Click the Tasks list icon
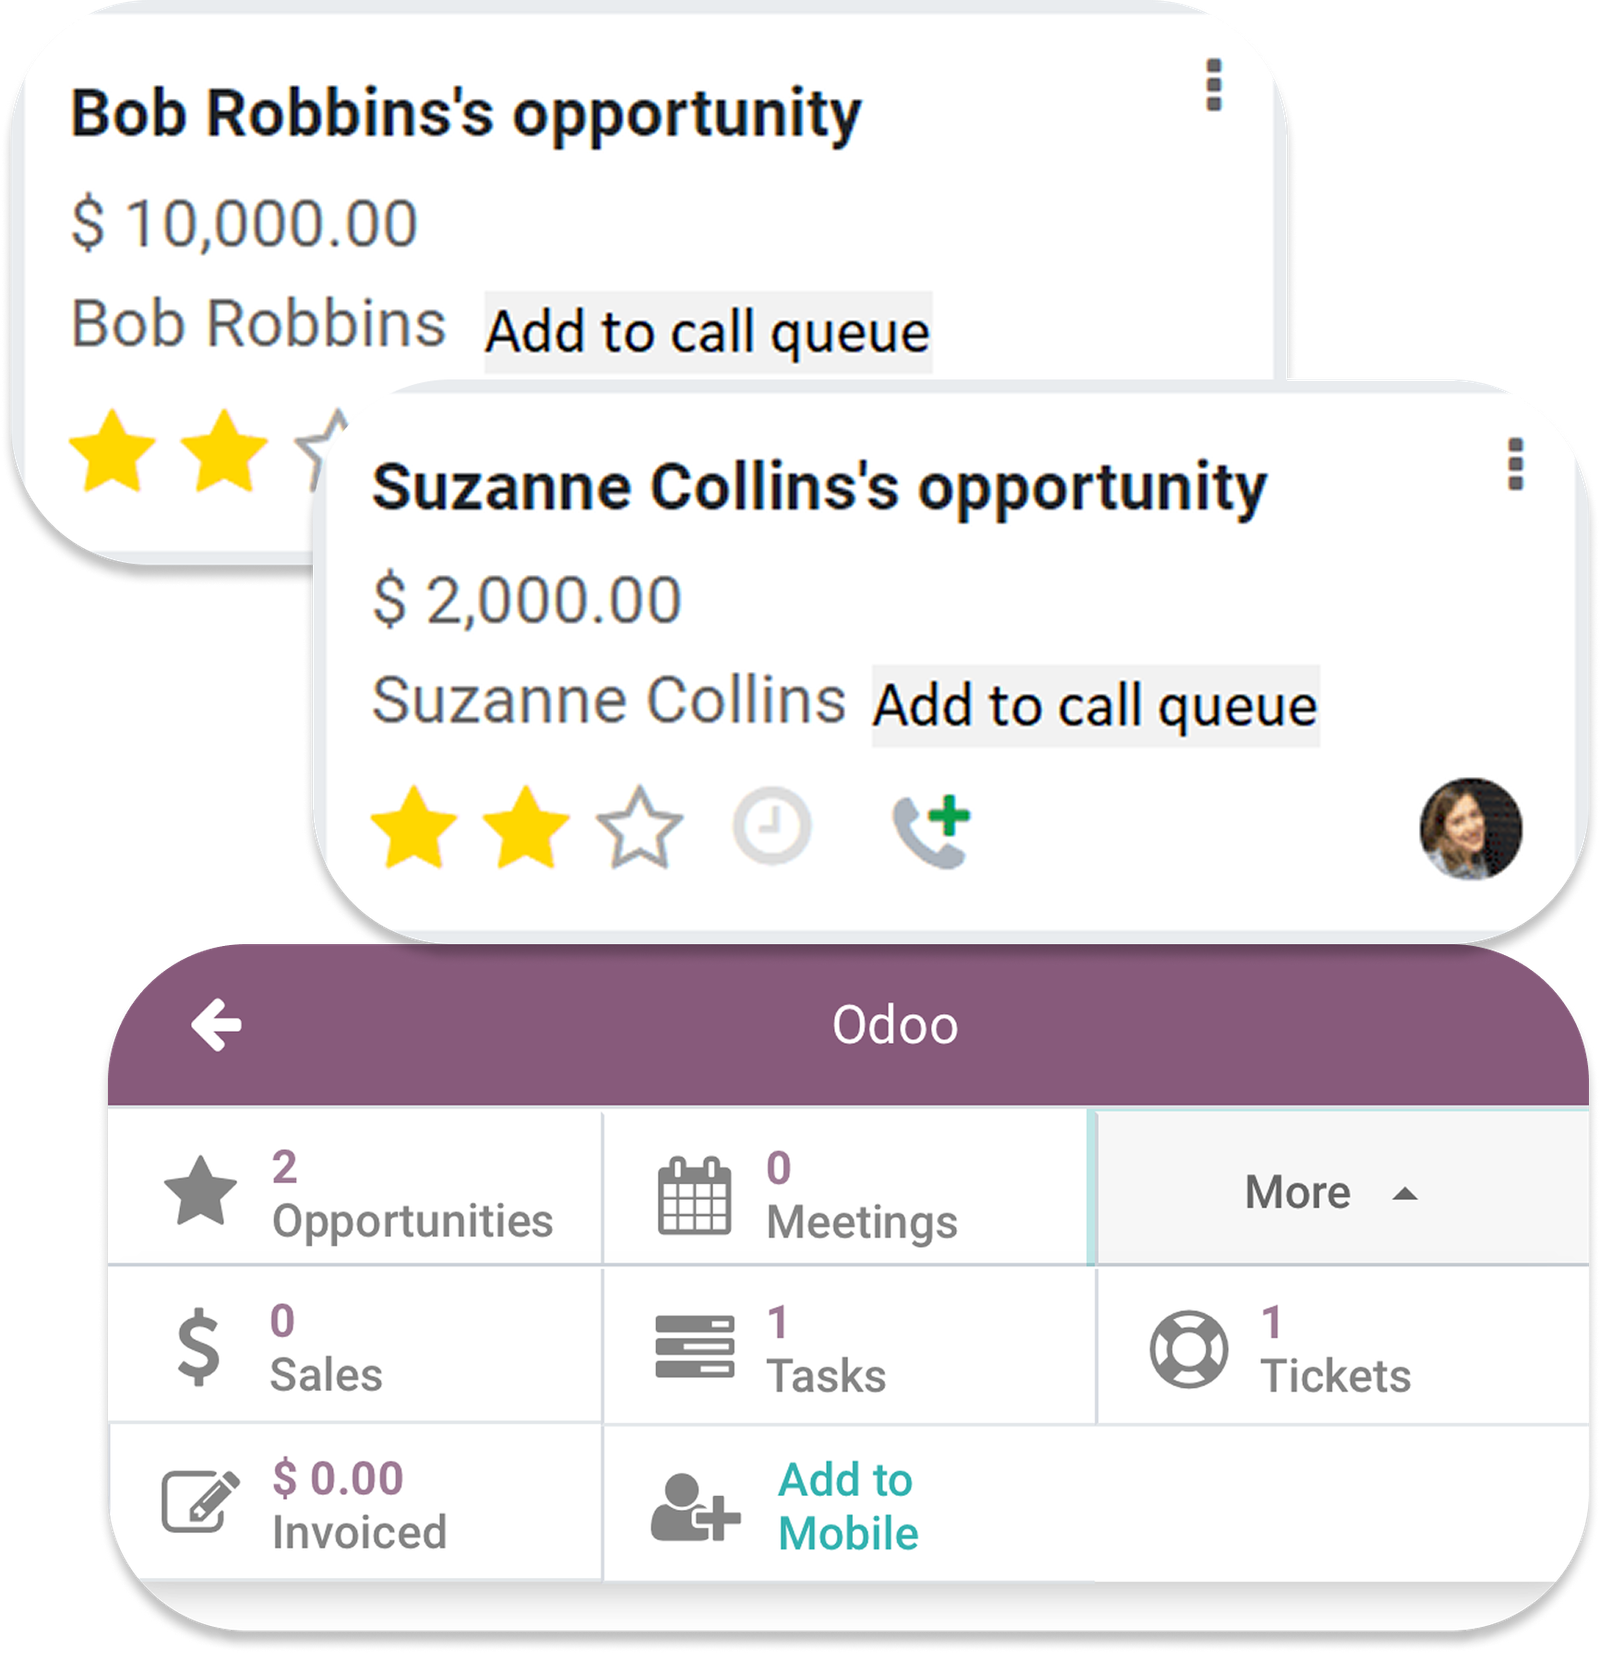 [x=694, y=1347]
